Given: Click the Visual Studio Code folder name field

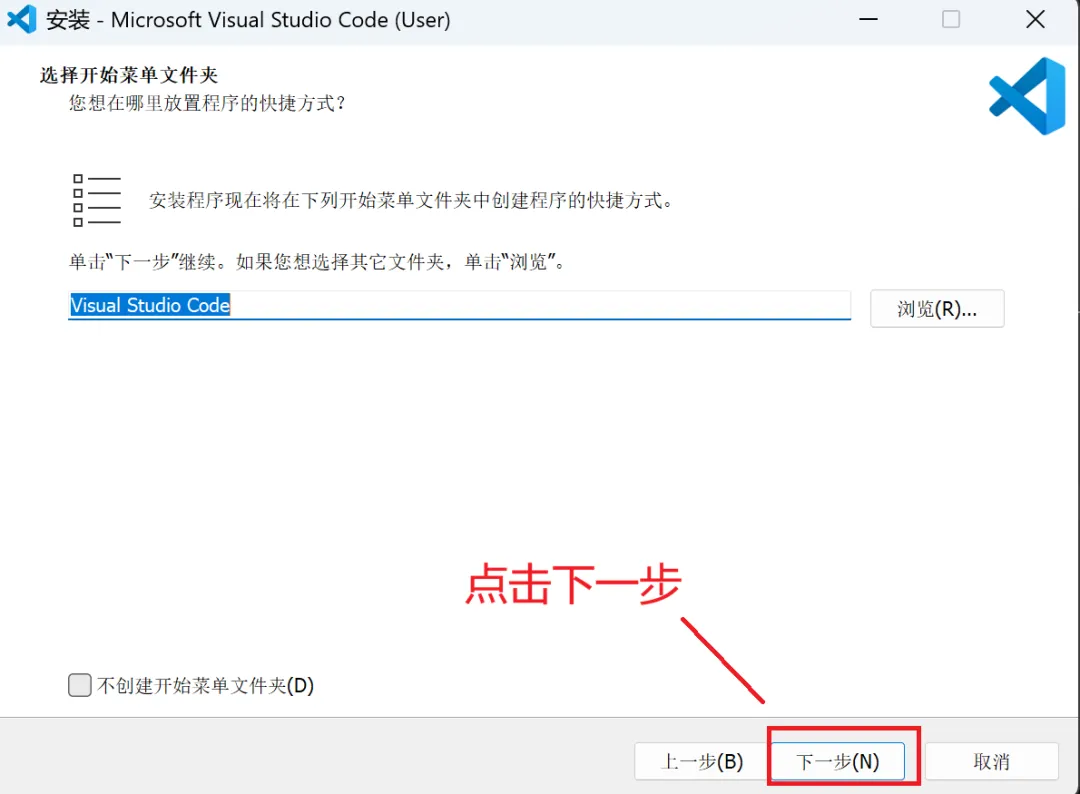Looking at the screenshot, I should point(459,305).
